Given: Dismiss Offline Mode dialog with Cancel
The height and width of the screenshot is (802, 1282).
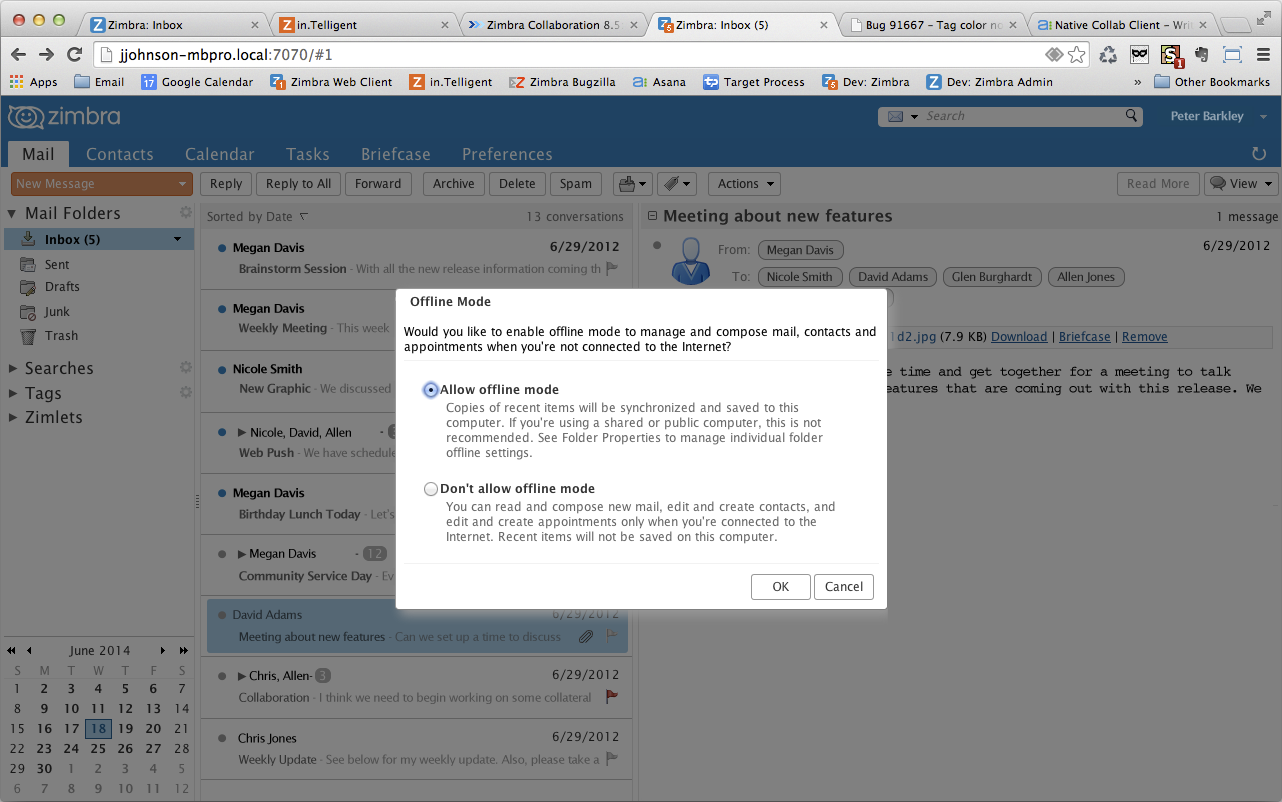Looking at the screenshot, I should [x=844, y=587].
